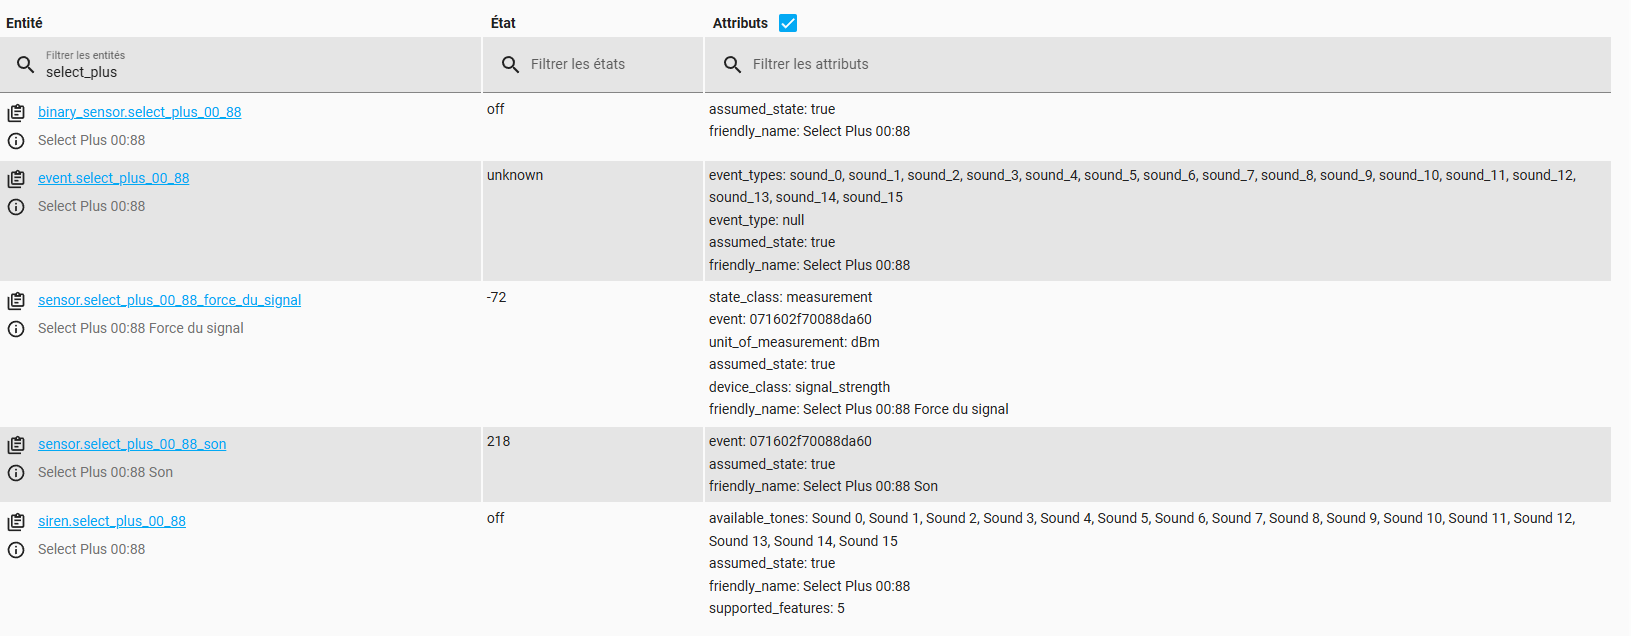Click the off state of binary_sensor row

point(495,109)
